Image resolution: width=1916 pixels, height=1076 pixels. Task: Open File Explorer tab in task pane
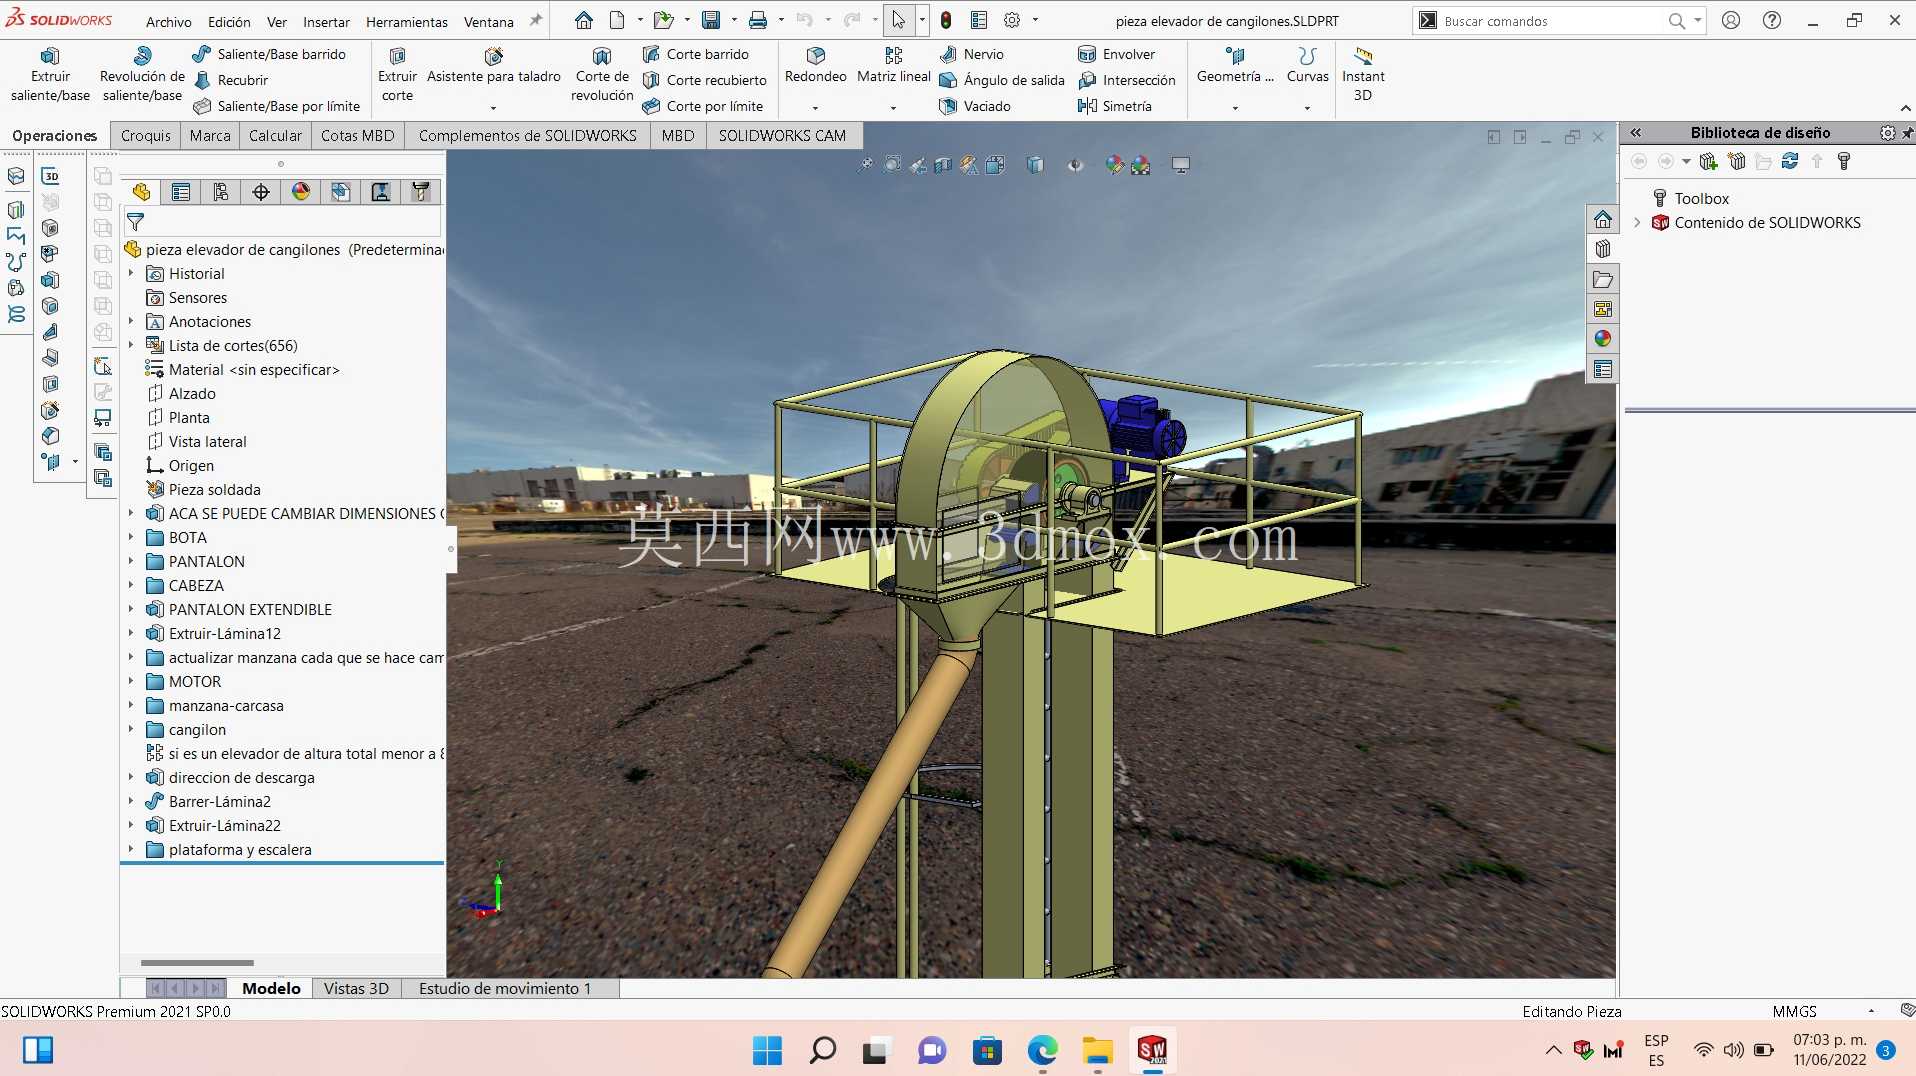[1603, 279]
